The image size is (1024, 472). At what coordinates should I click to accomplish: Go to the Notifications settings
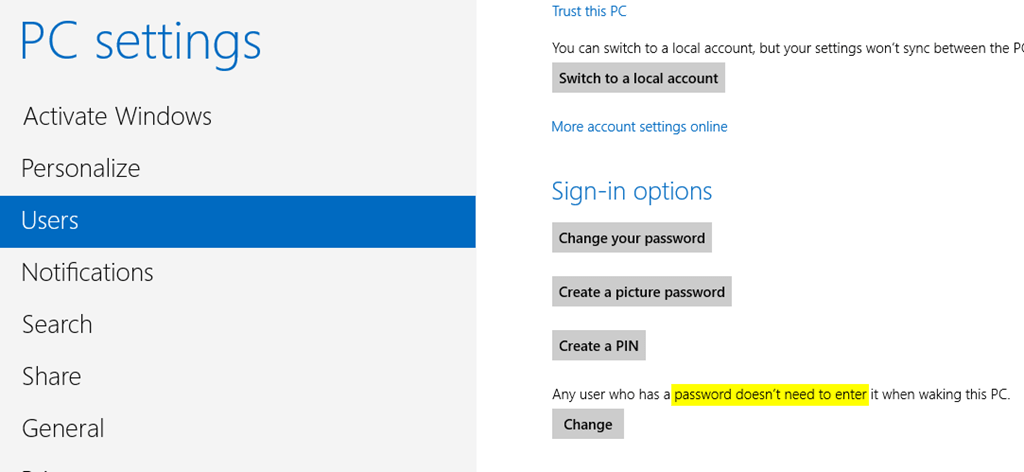coord(87,273)
